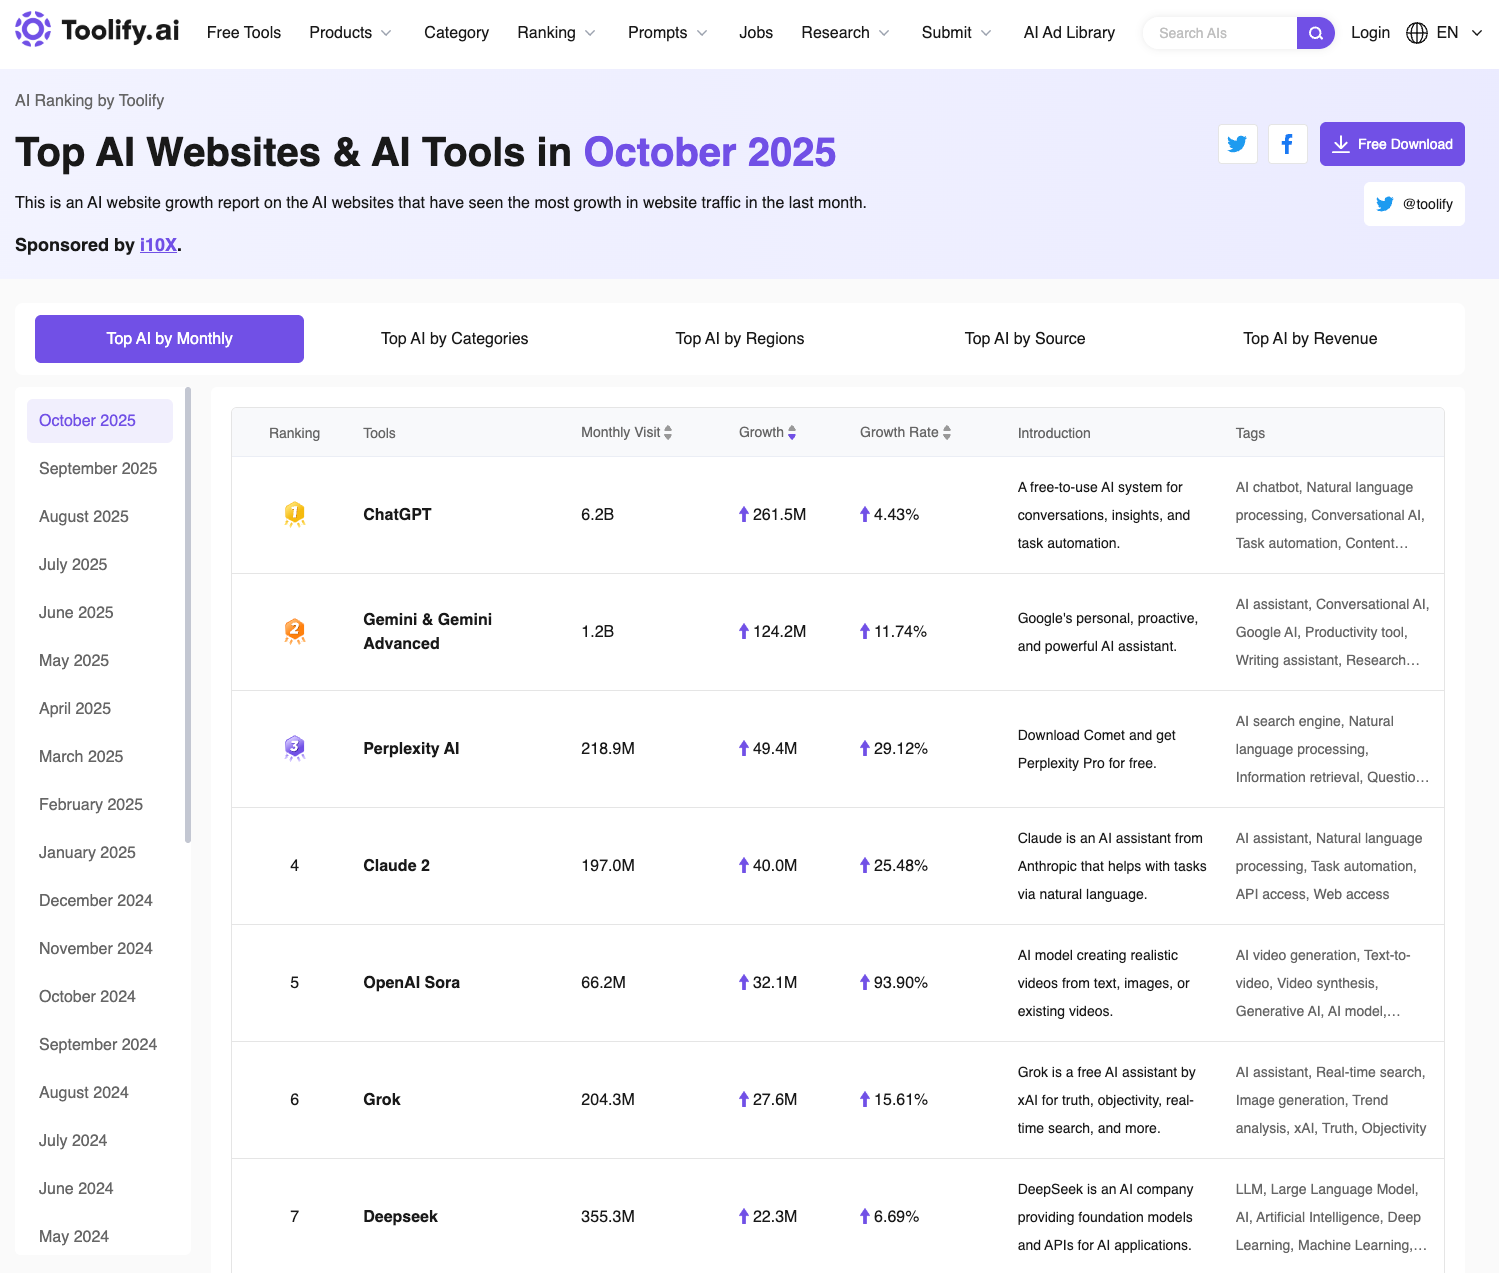Expand the Submit dropdown

(956, 33)
